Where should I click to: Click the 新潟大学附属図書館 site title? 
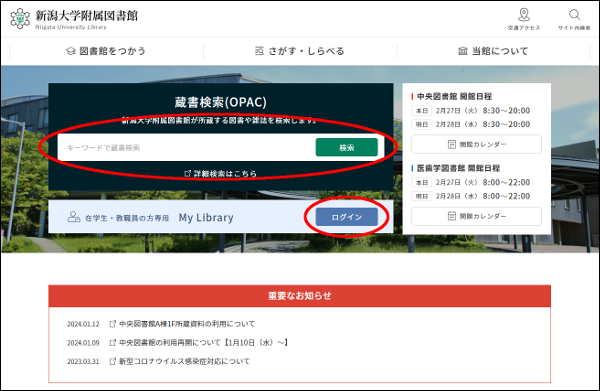[86, 16]
